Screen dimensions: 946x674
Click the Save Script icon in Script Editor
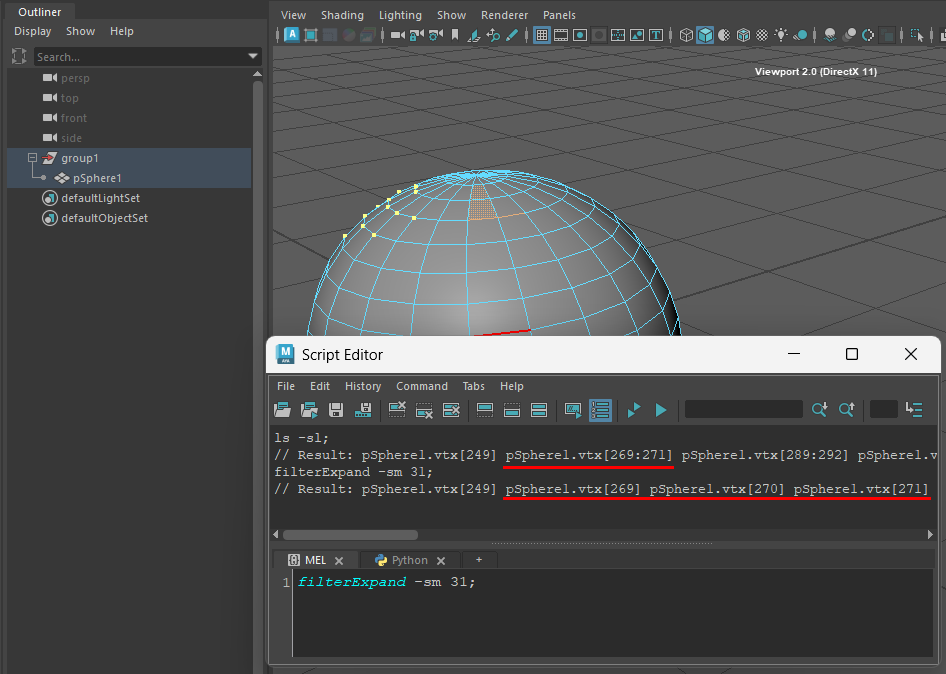pos(337,410)
